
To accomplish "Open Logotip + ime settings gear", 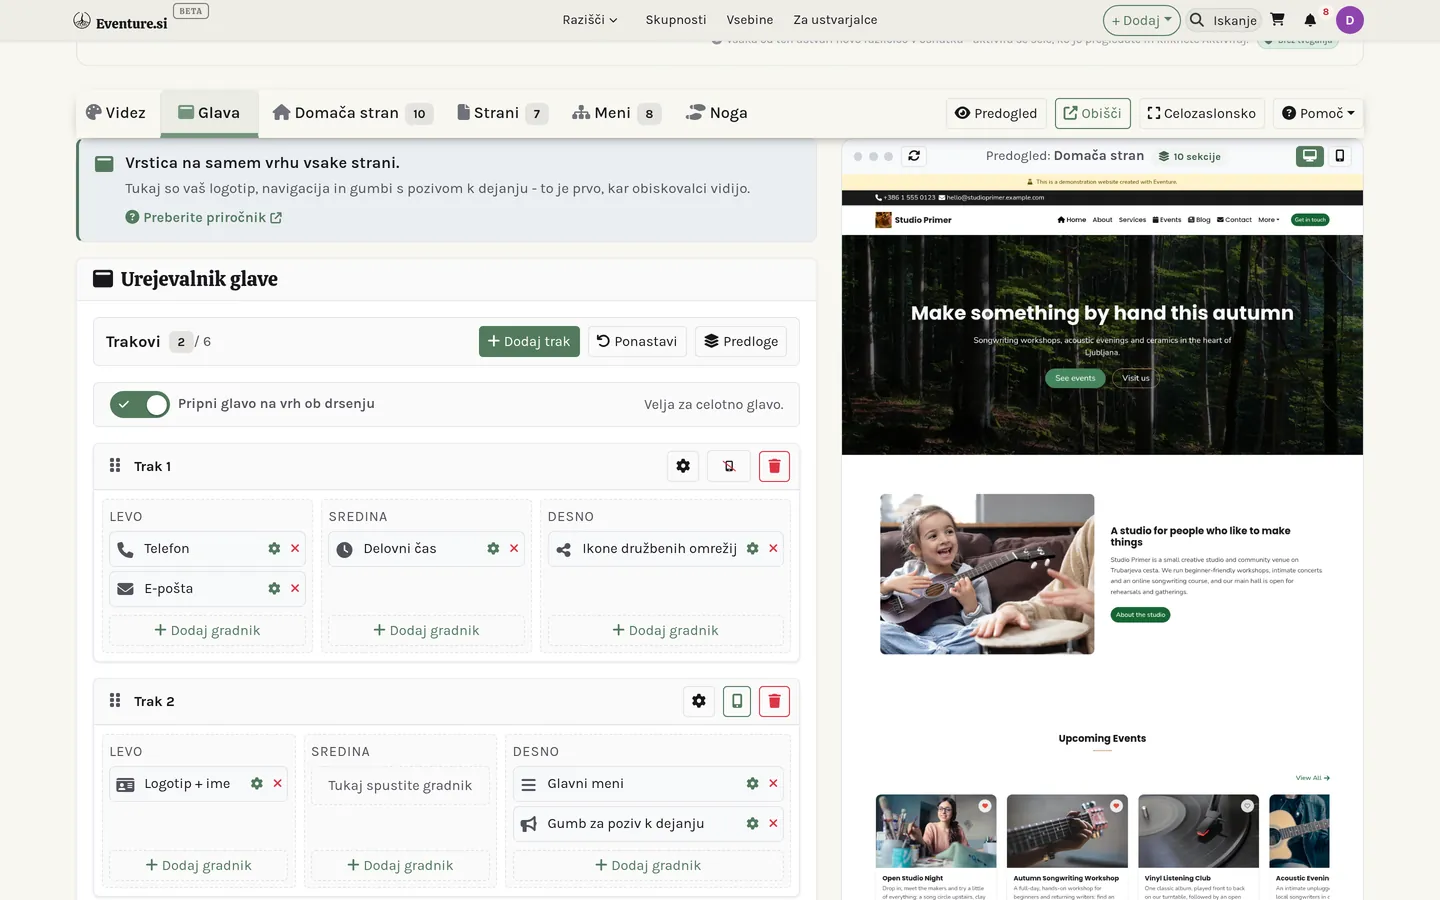I will point(257,784).
